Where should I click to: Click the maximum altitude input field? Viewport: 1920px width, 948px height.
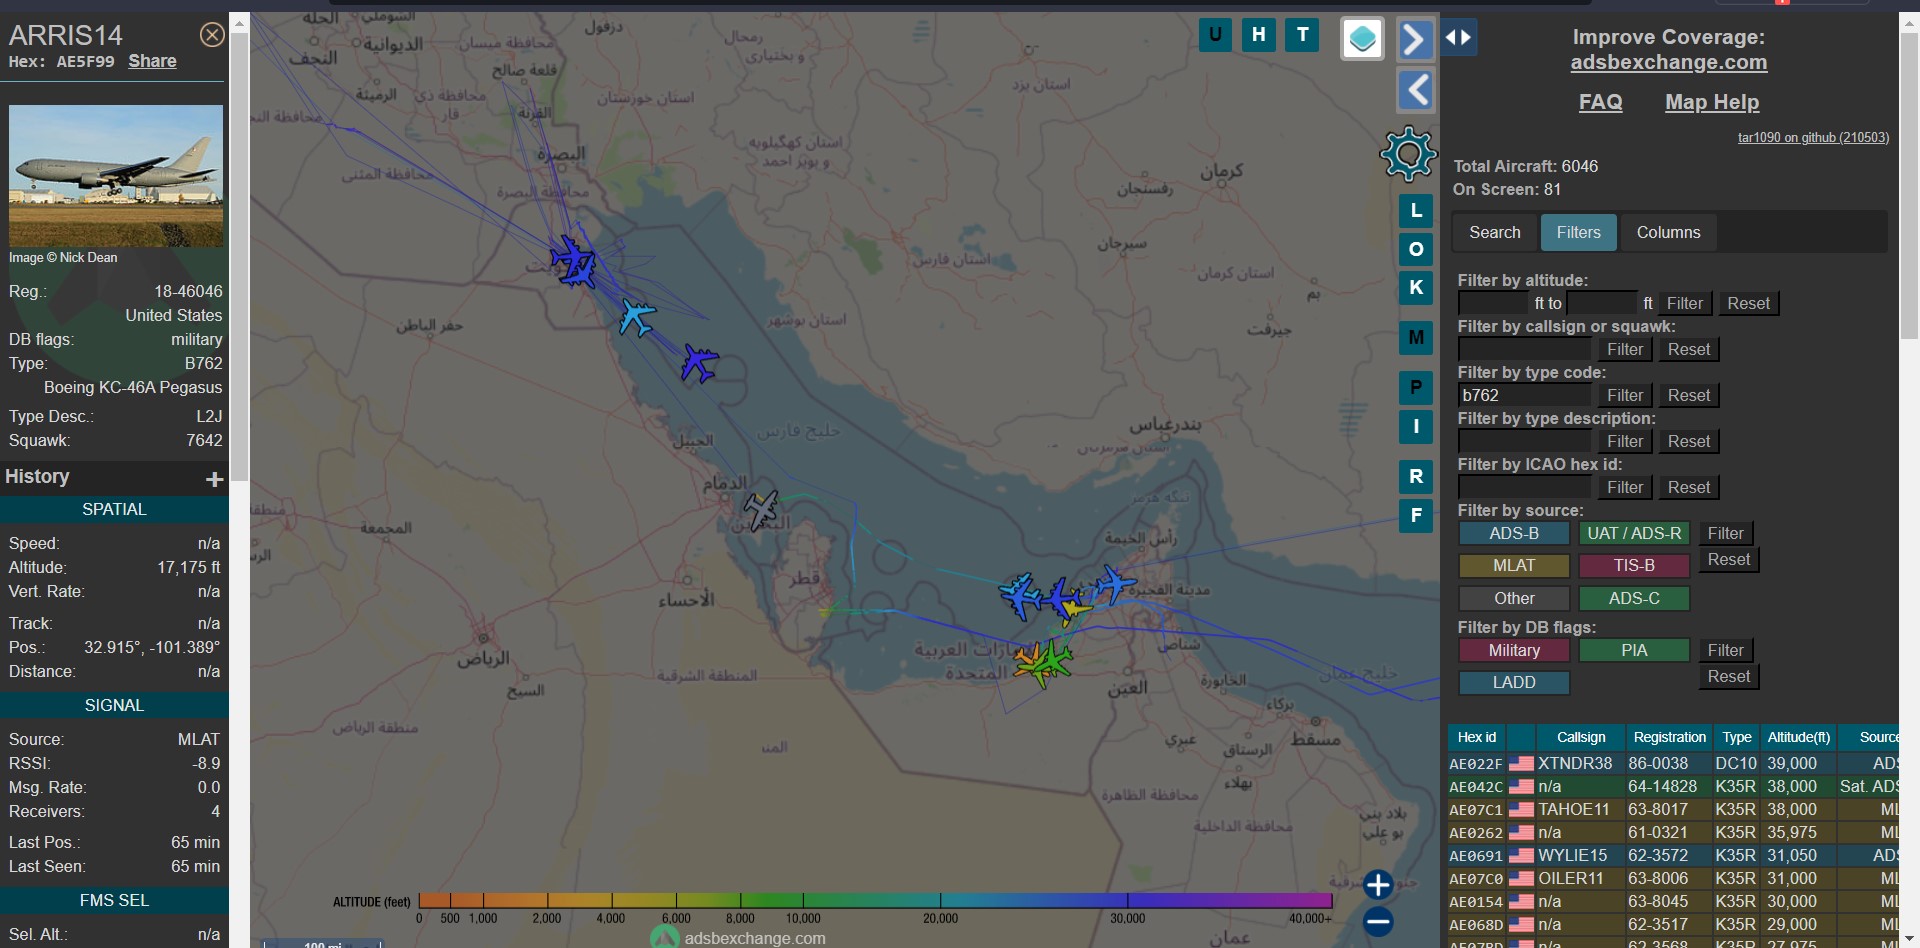tap(1603, 303)
